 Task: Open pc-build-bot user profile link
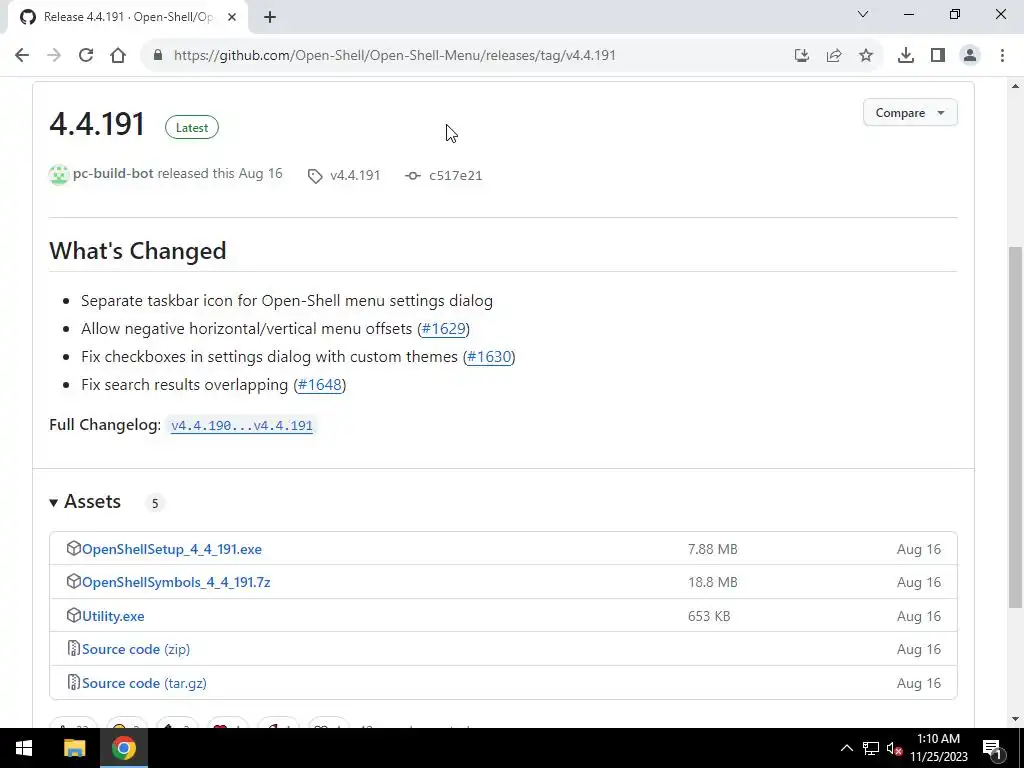pyautogui.click(x=113, y=174)
